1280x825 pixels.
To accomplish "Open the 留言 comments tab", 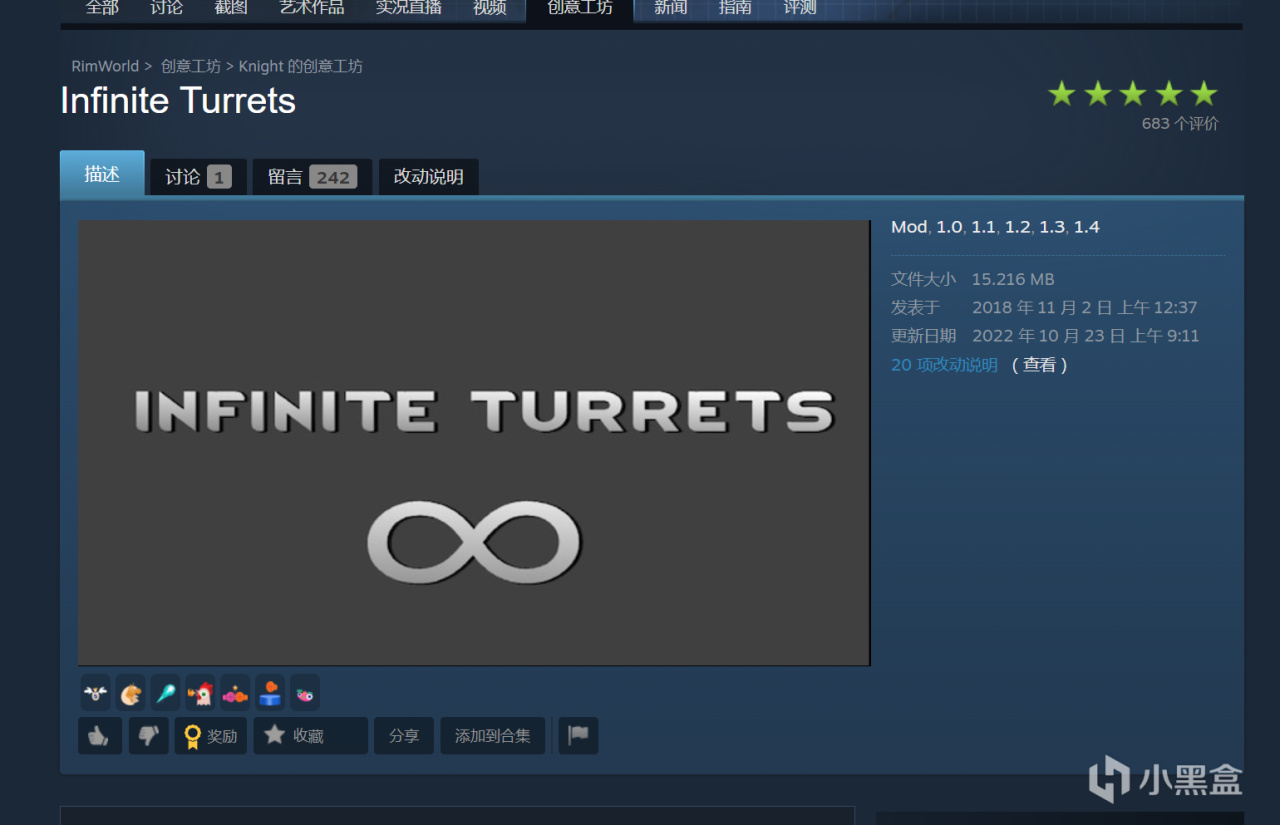I will click(x=312, y=177).
